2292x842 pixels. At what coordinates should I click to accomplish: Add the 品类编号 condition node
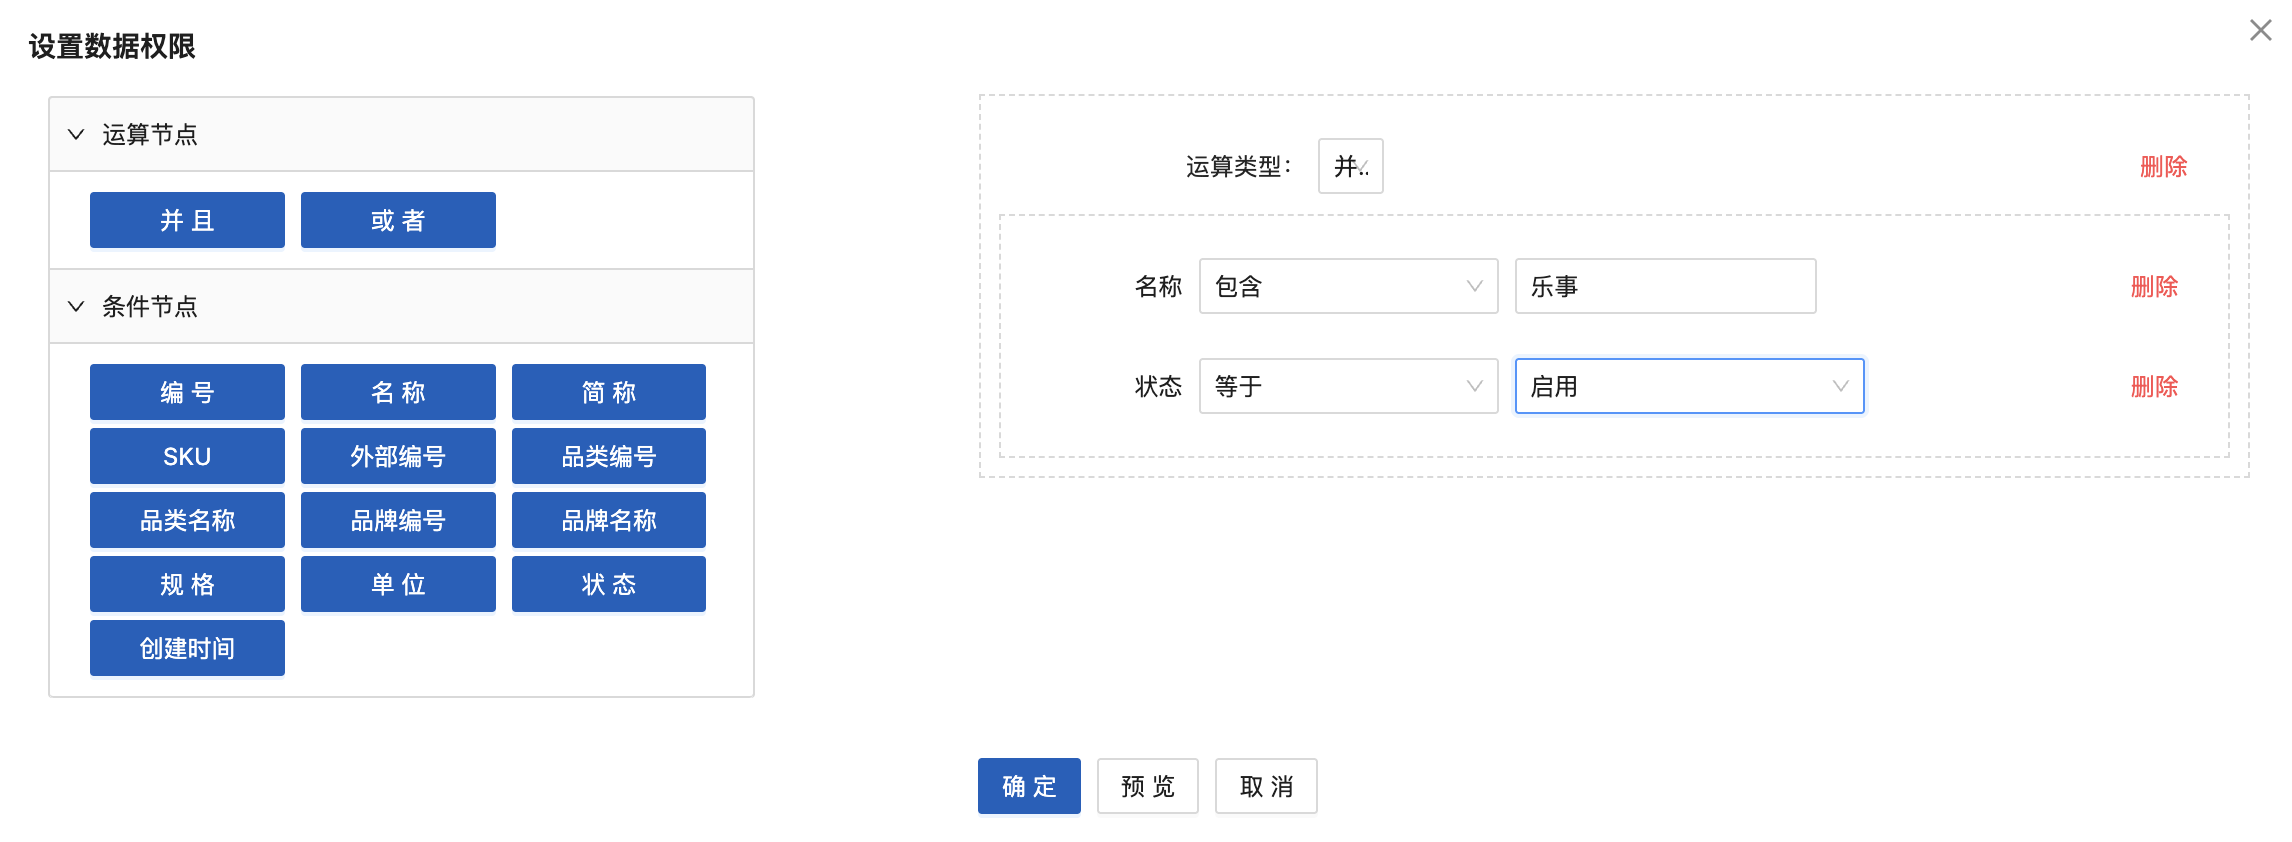click(x=608, y=456)
